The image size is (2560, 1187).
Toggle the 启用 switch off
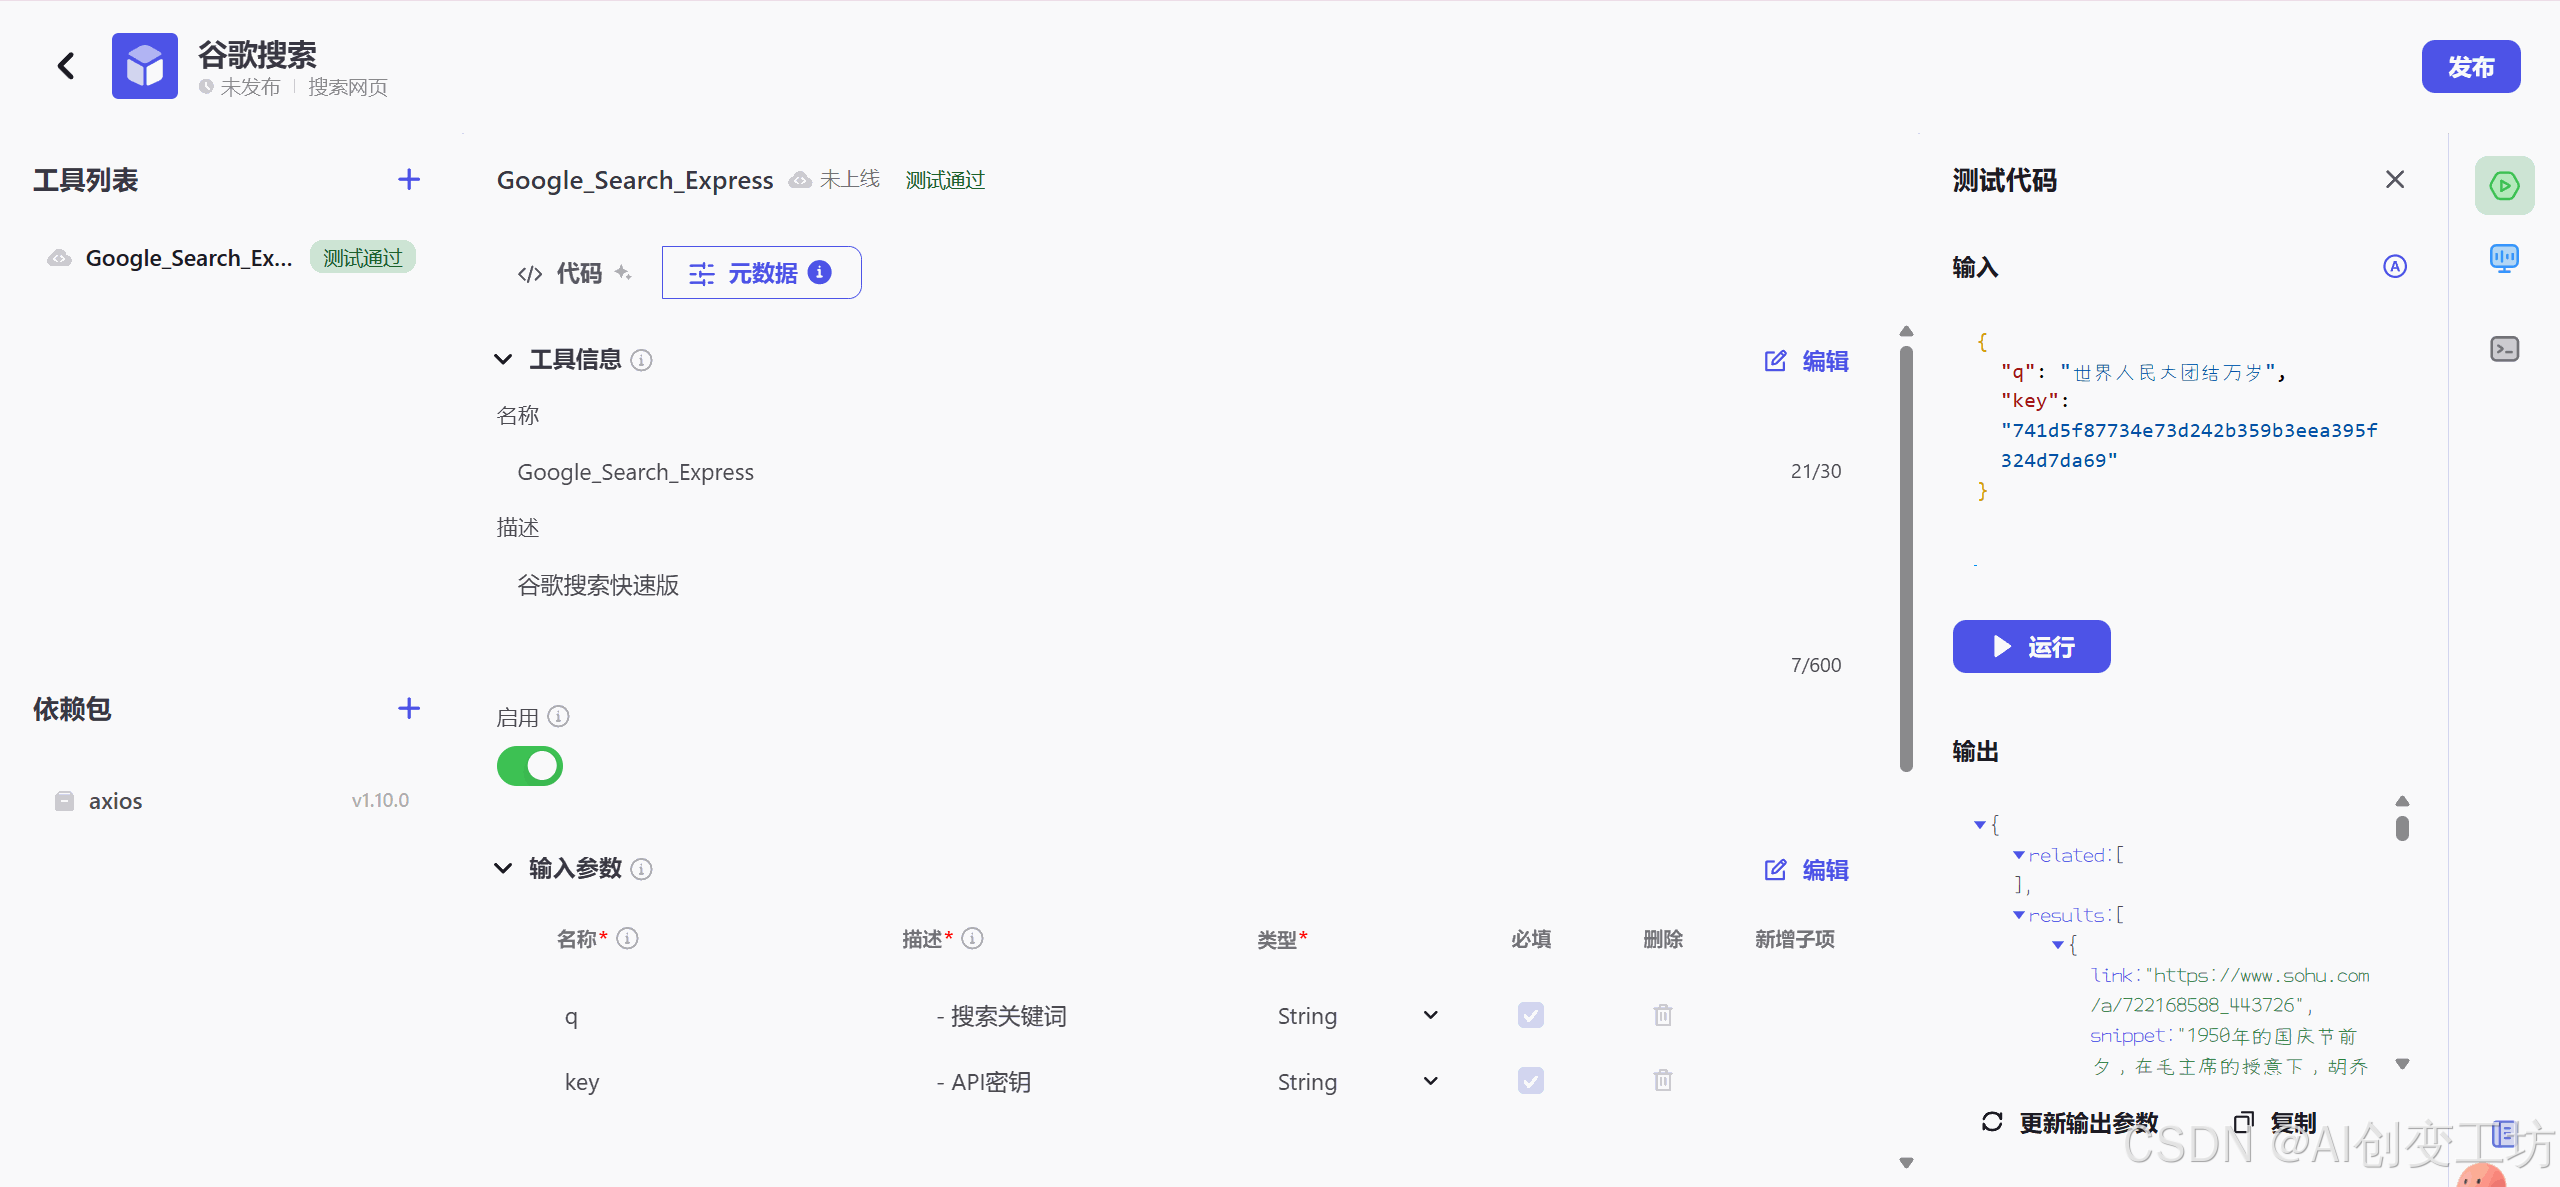click(x=530, y=766)
